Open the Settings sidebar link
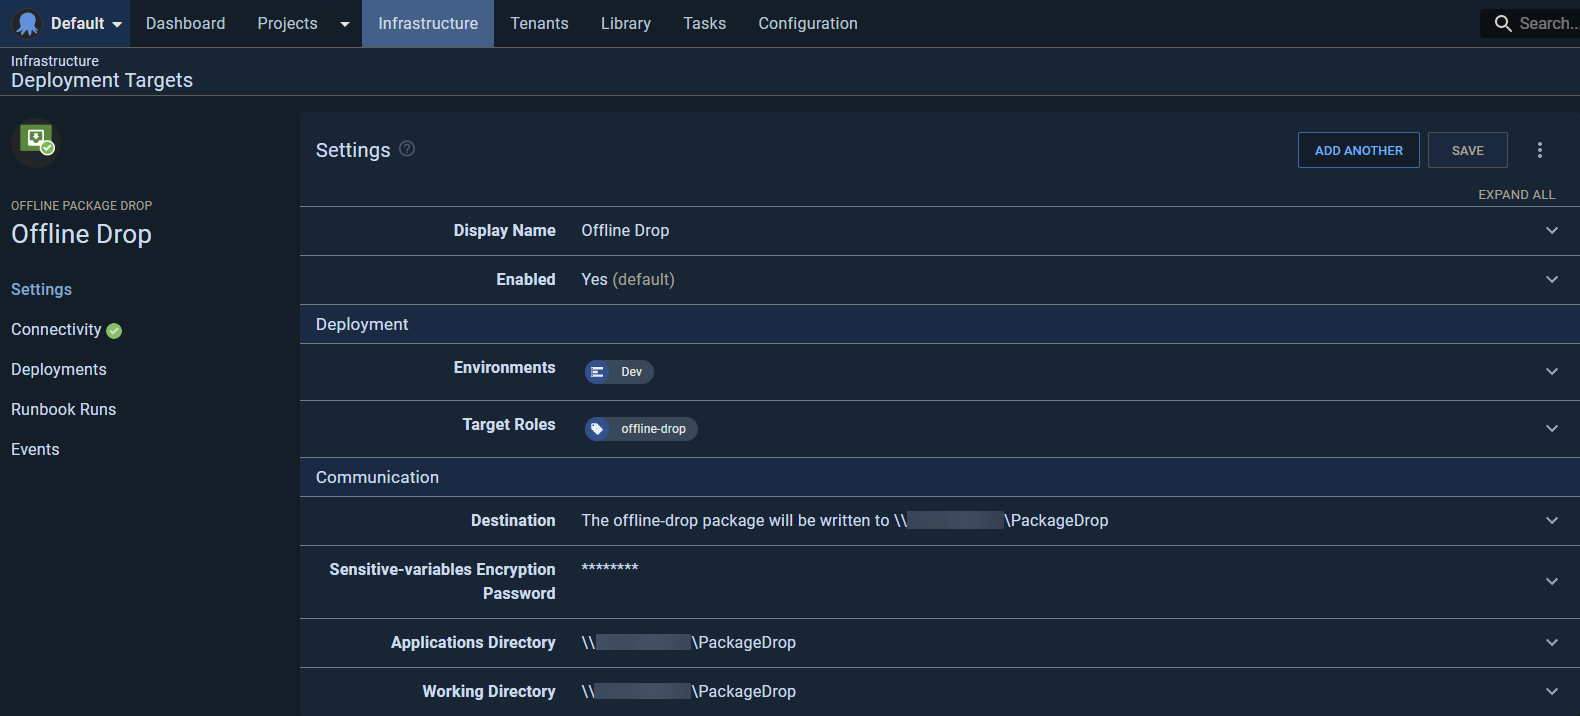This screenshot has height=716, width=1580. (x=41, y=289)
